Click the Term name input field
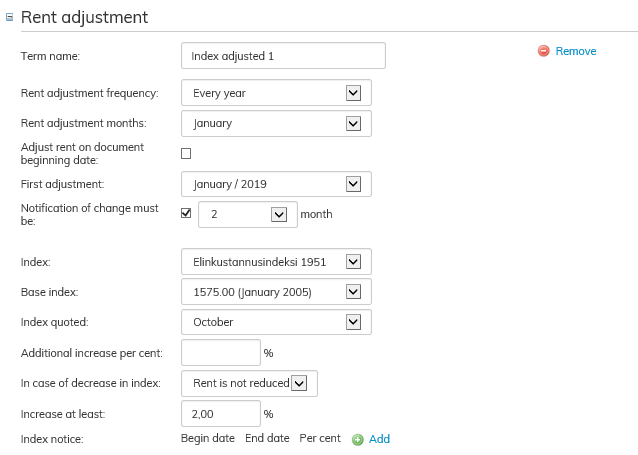 tap(283, 56)
